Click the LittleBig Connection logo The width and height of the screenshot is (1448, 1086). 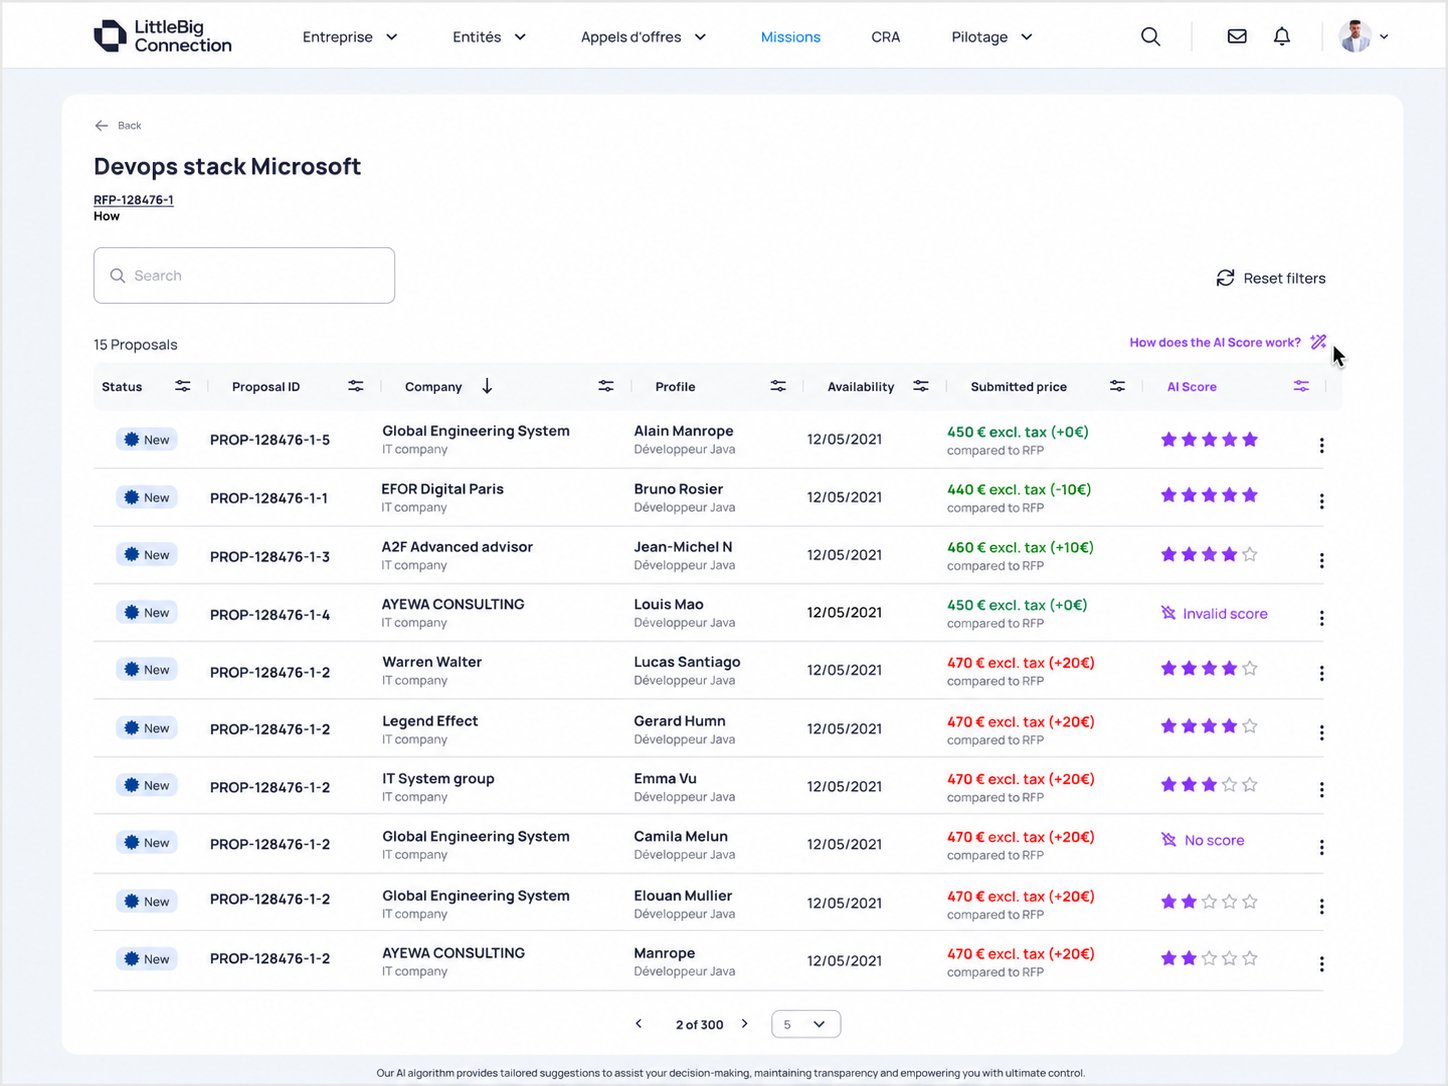point(163,36)
